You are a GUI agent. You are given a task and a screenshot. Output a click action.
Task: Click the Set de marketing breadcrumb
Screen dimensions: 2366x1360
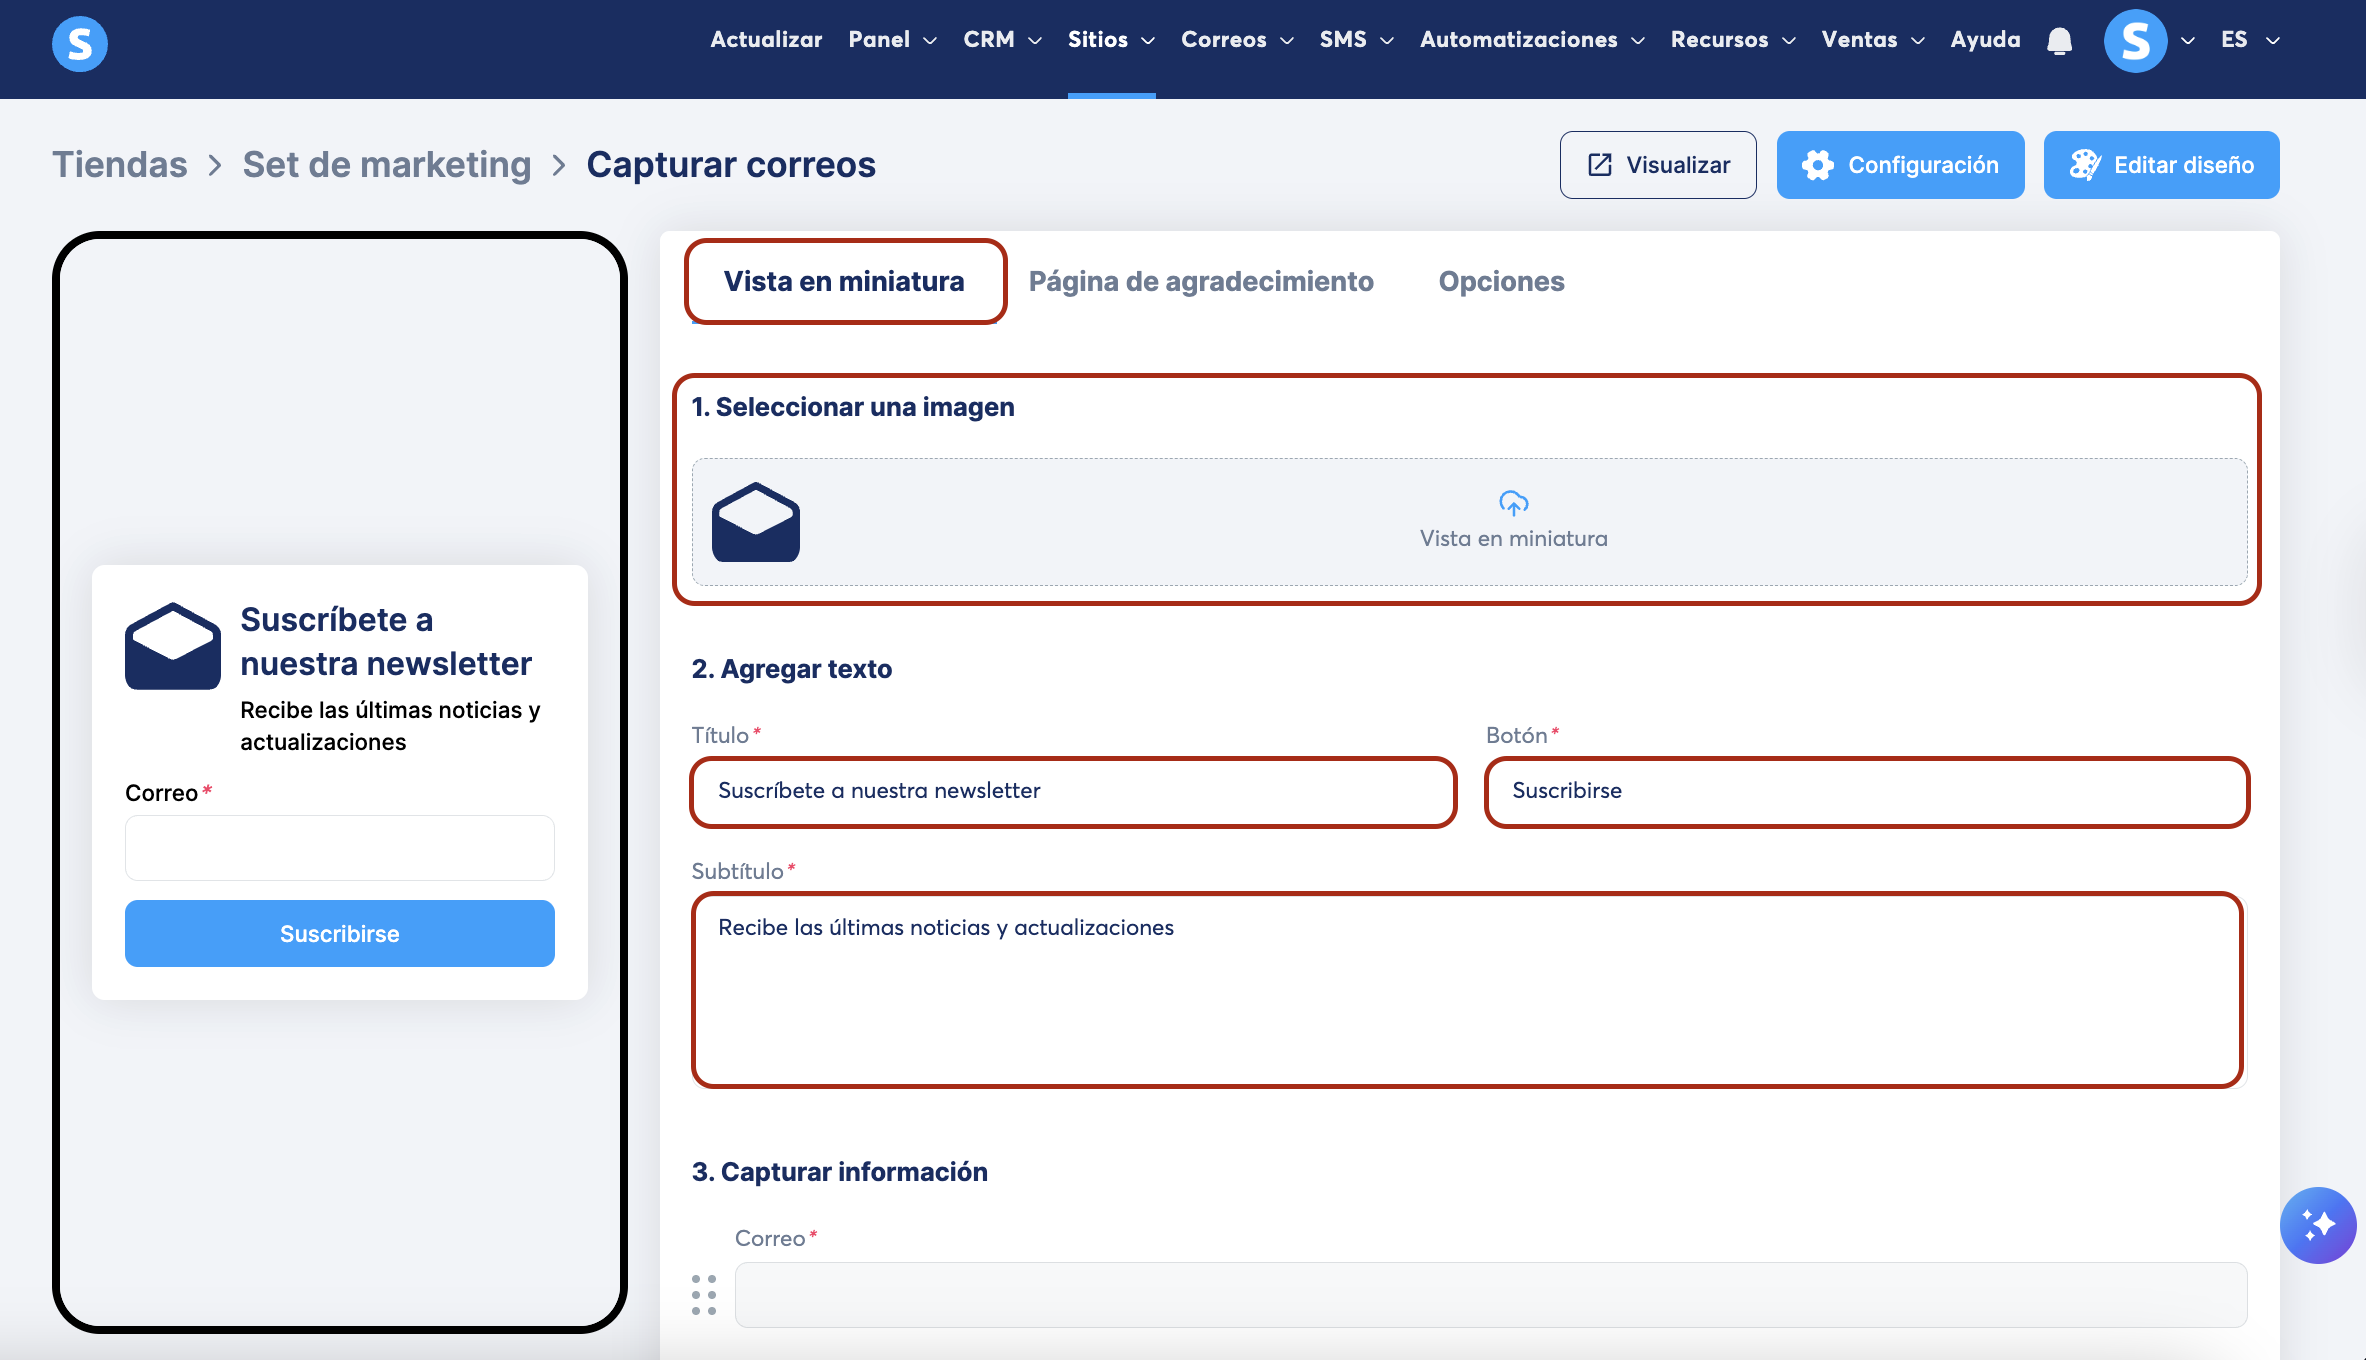click(387, 165)
